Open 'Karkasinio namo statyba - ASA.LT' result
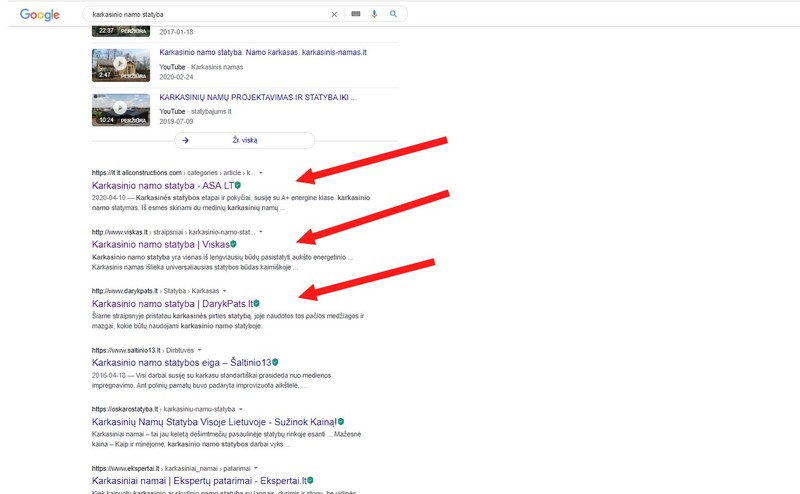This screenshot has height=494, width=800. 163,185
